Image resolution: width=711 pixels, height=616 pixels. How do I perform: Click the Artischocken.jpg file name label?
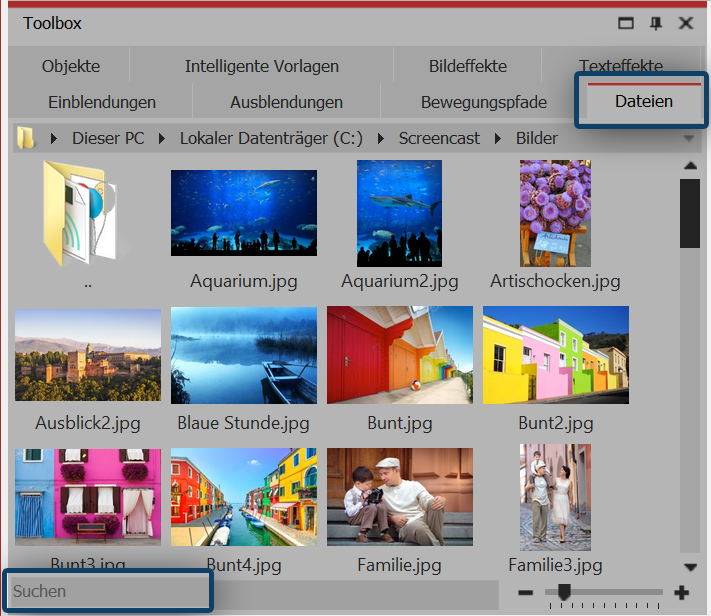coord(555,281)
